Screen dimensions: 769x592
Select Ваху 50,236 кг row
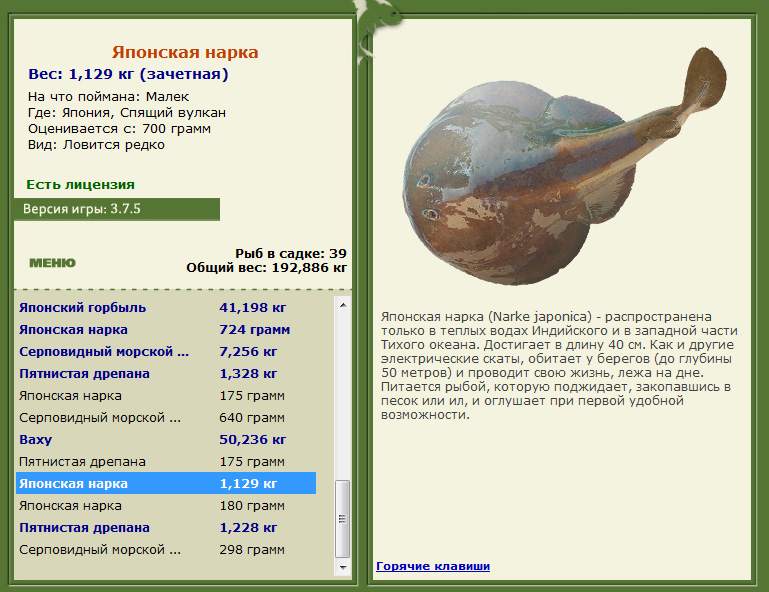(166, 439)
